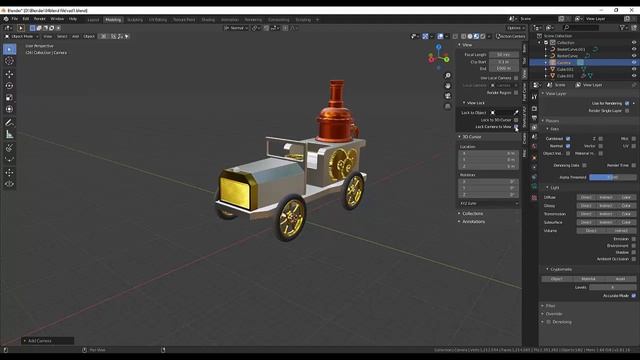The image size is (640, 360).
Task: Select the Rotate tool
Action: pos(9,86)
